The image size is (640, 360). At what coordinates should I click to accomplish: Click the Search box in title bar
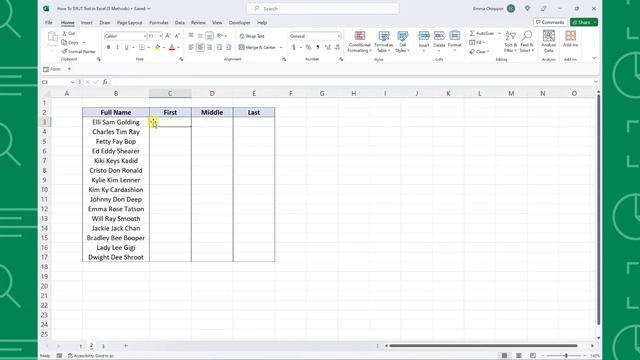click(x=322, y=9)
